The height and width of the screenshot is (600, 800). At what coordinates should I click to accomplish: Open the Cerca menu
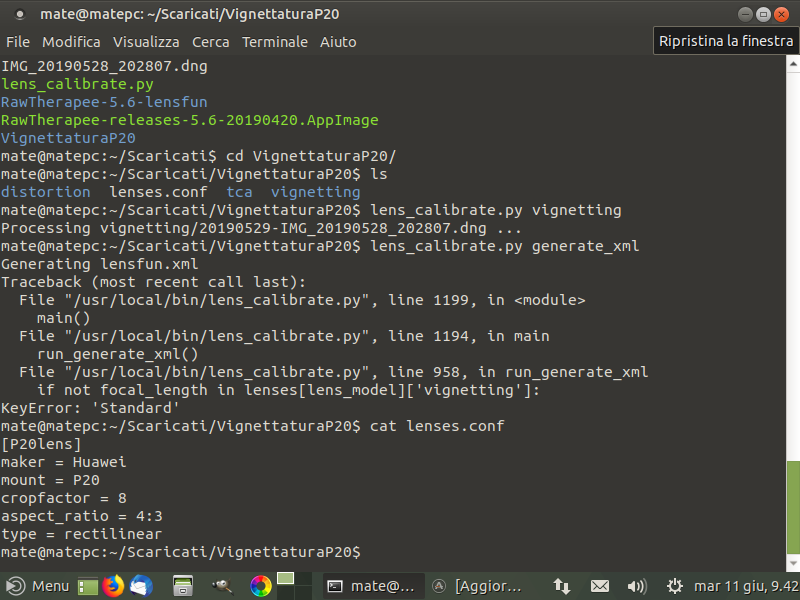click(210, 42)
